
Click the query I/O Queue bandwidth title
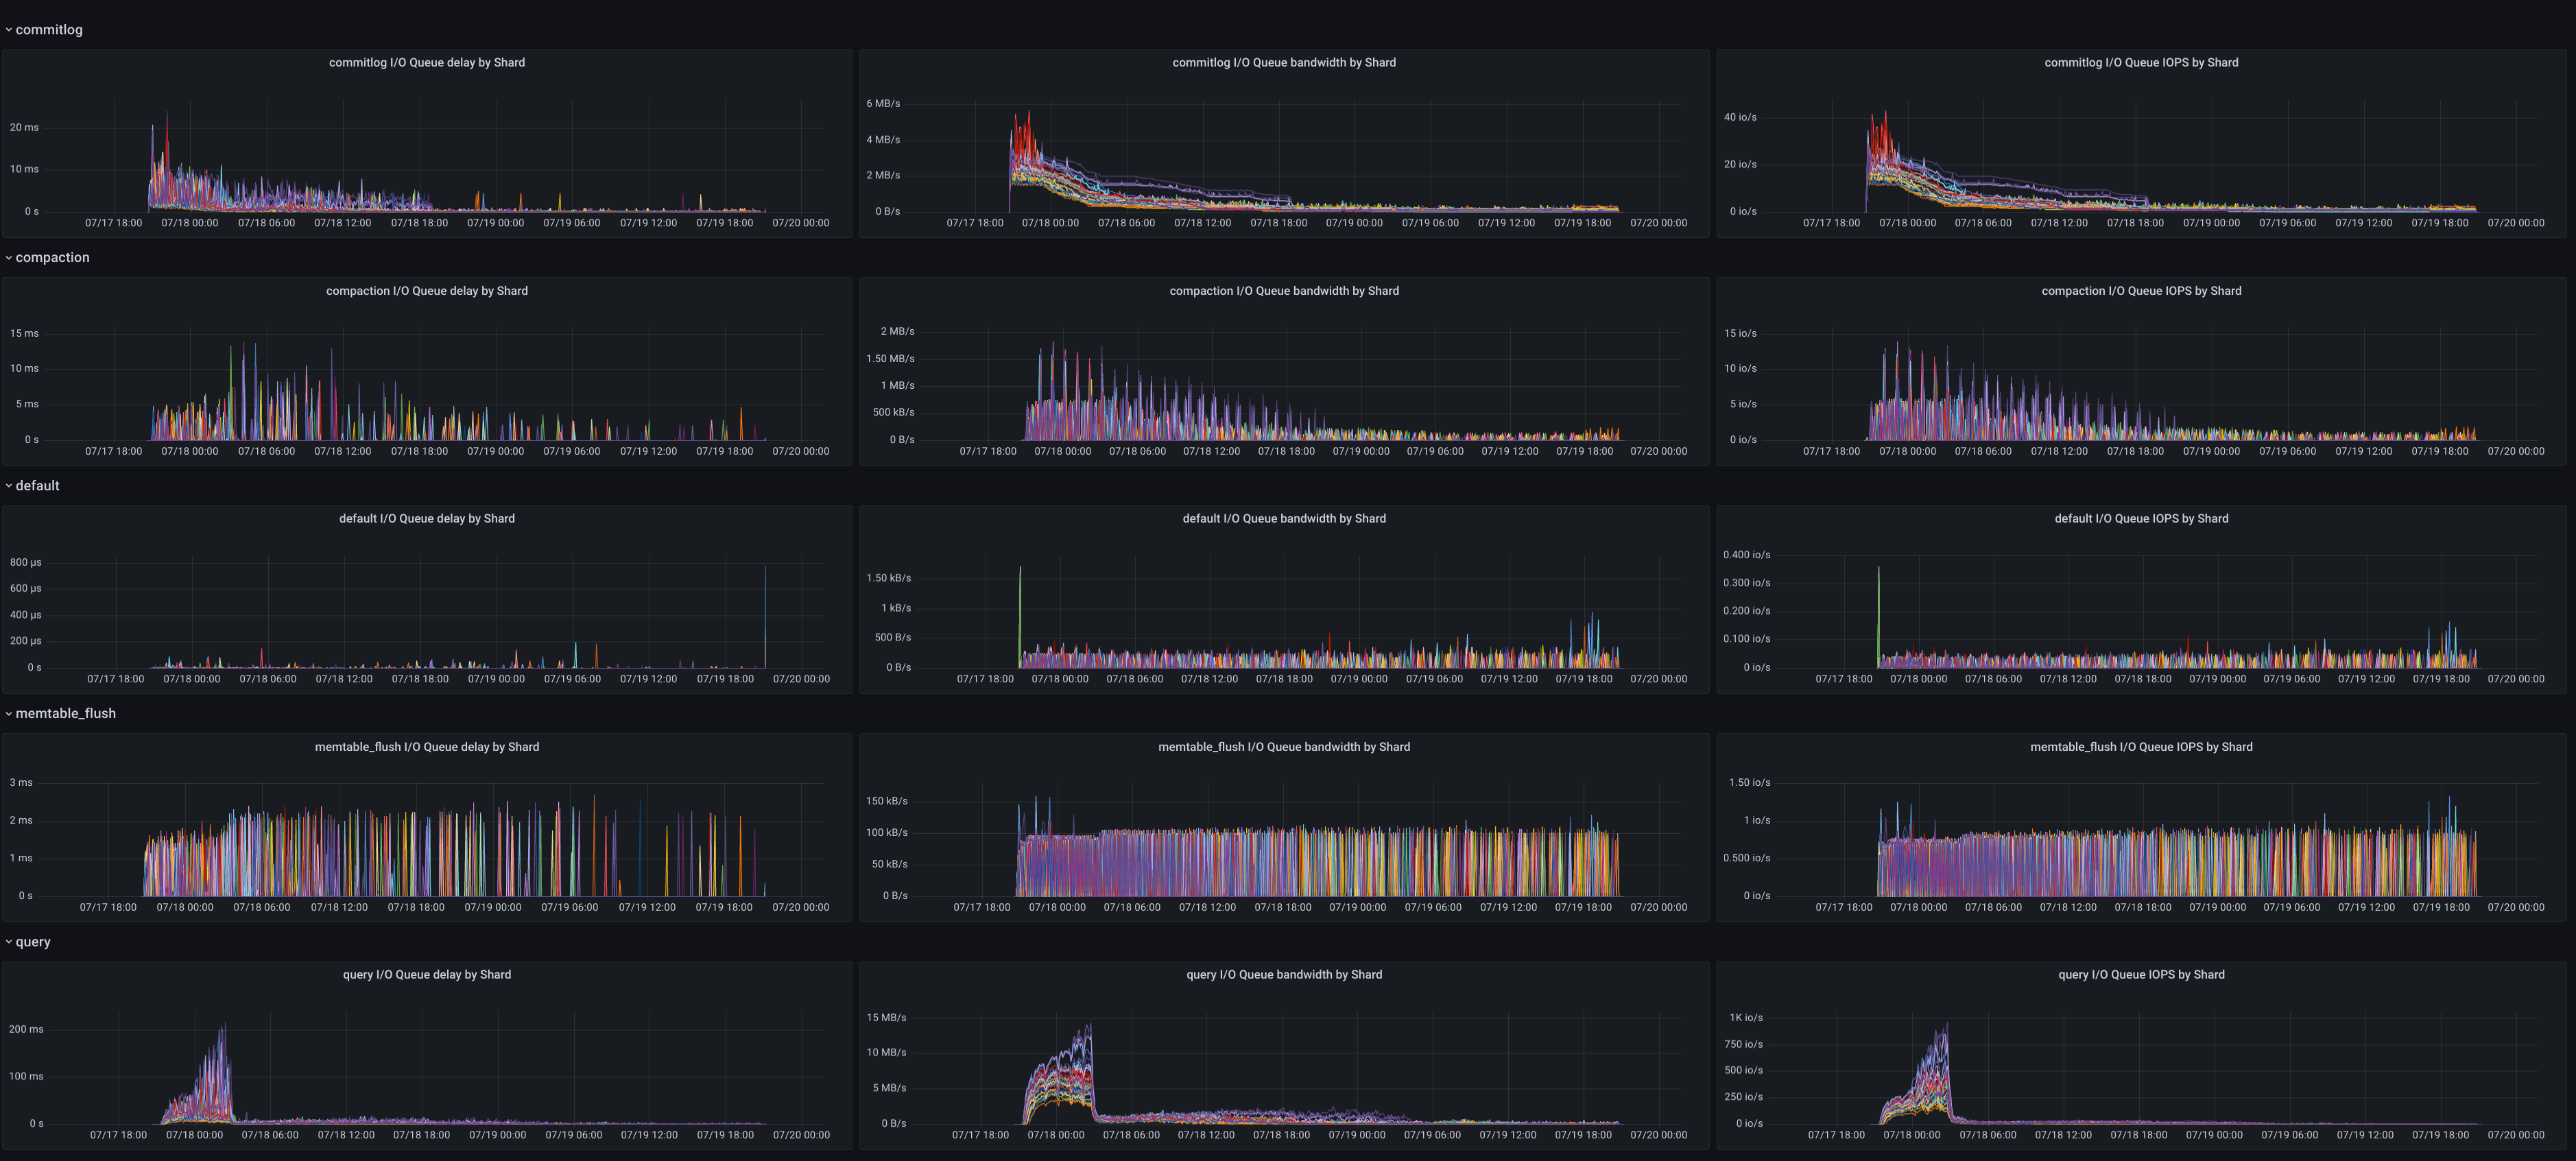(x=1283, y=974)
